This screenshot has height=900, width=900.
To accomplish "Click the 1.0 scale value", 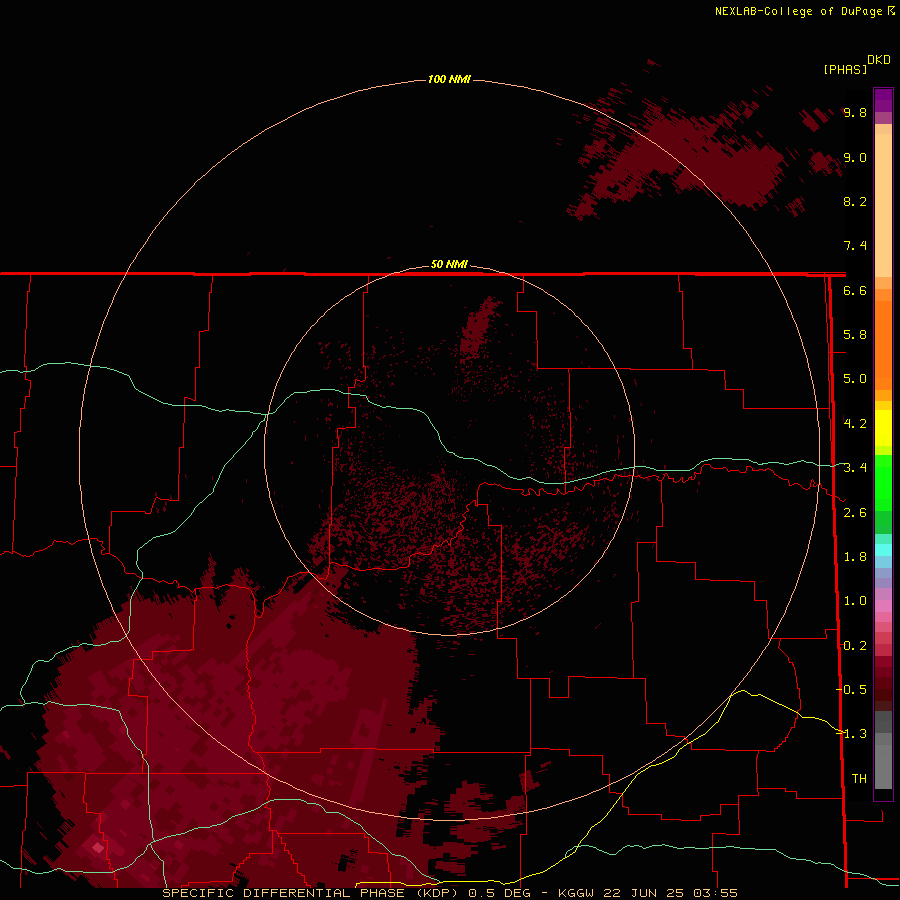I will [855, 601].
